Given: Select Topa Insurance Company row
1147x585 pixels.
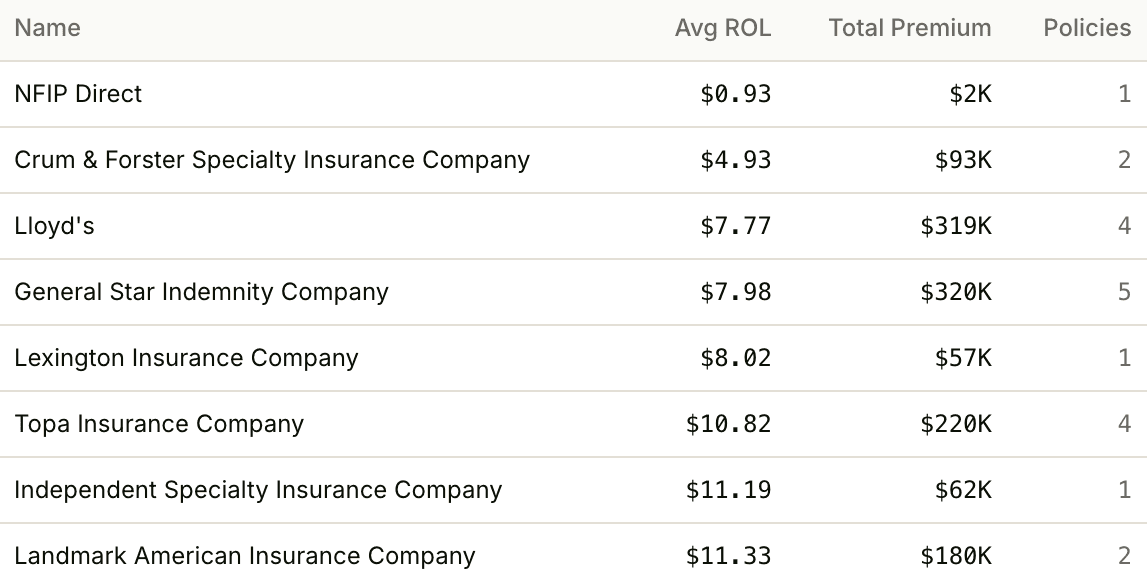Looking at the screenshot, I should (x=574, y=424).
